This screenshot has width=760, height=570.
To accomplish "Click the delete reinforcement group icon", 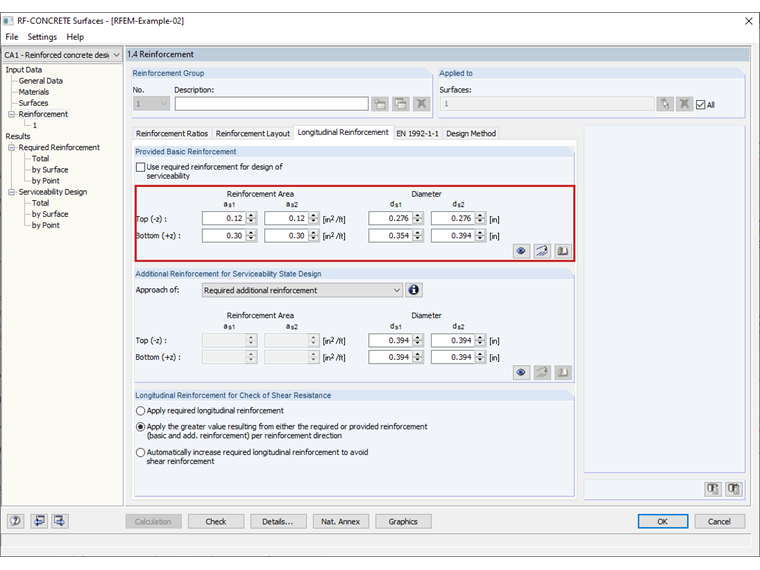I will pos(422,104).
